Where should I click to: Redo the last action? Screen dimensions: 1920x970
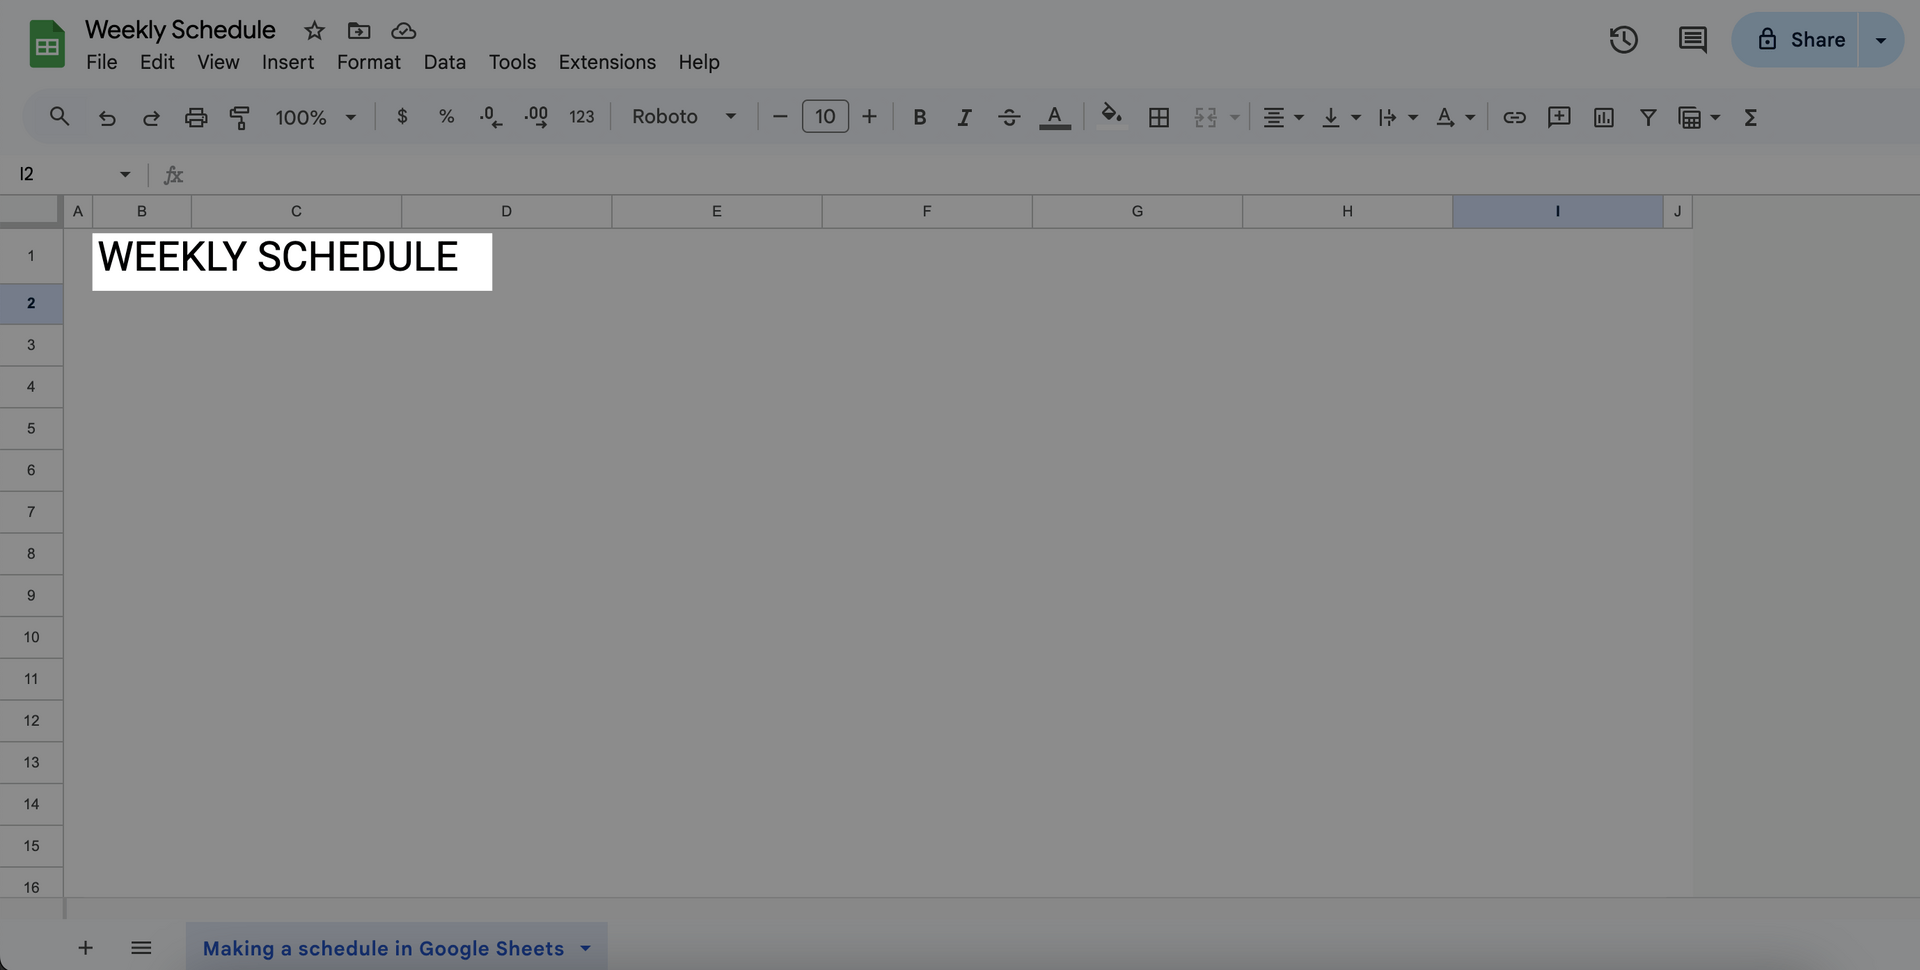click(x=151, y=118)
